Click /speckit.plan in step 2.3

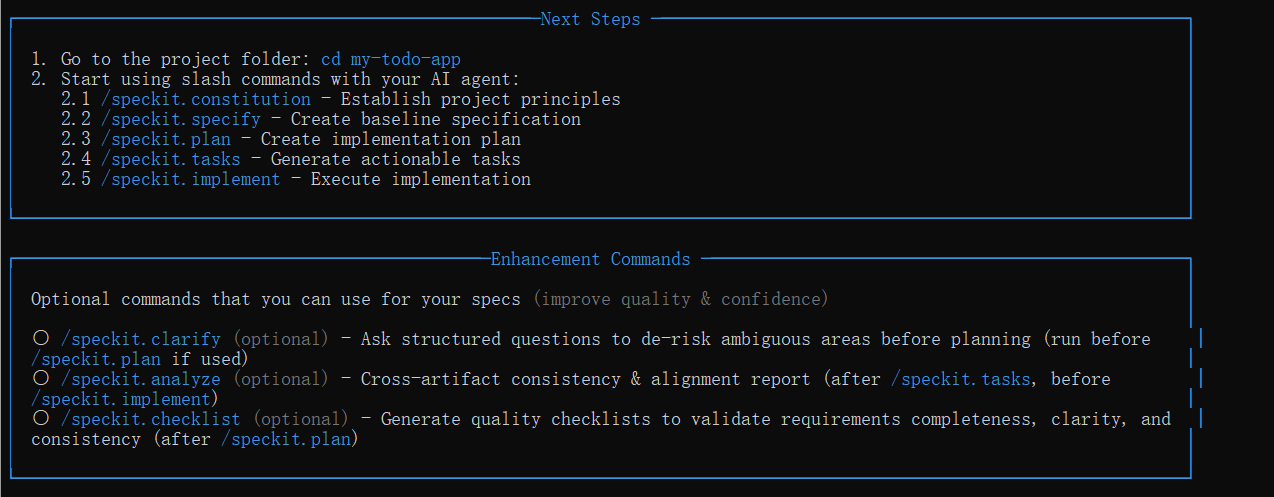[x=165, y=139]
